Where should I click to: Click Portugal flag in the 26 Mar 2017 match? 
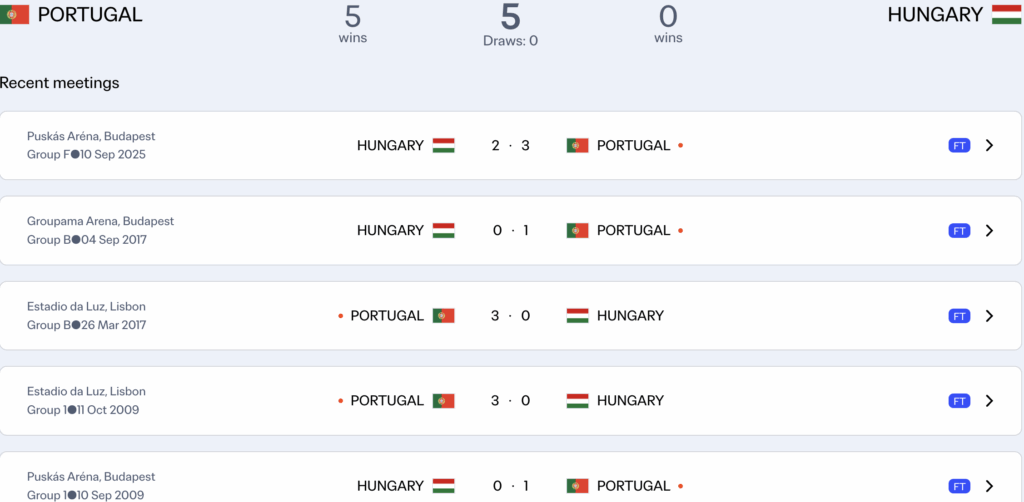(x=443, y=316)
